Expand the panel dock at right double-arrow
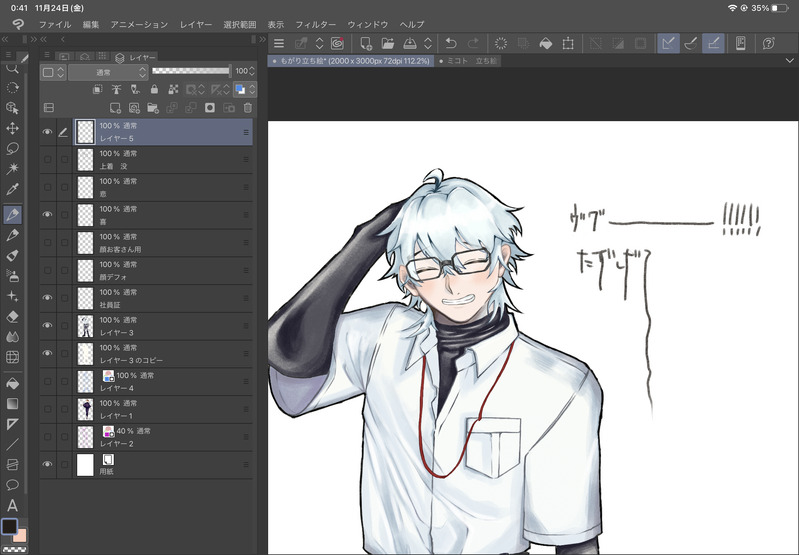Screen dimensions: 799x555 tap(262, 39)
